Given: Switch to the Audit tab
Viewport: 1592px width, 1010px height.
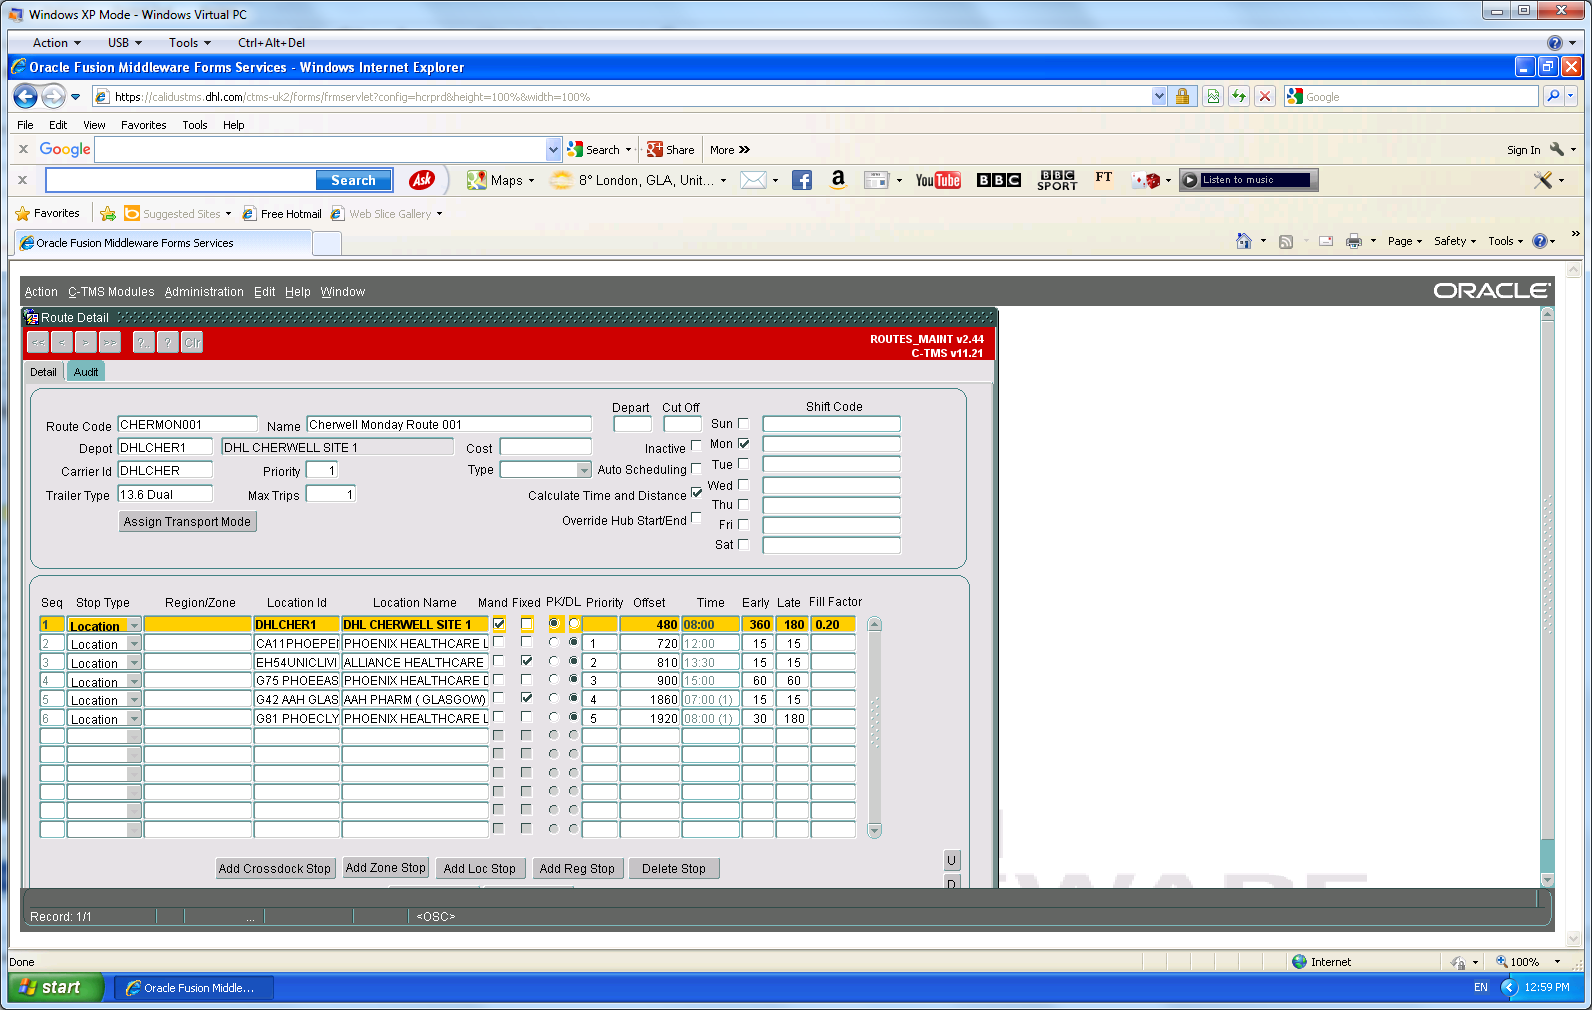Looking at the screenshot, I should click(x=86, y=372).
